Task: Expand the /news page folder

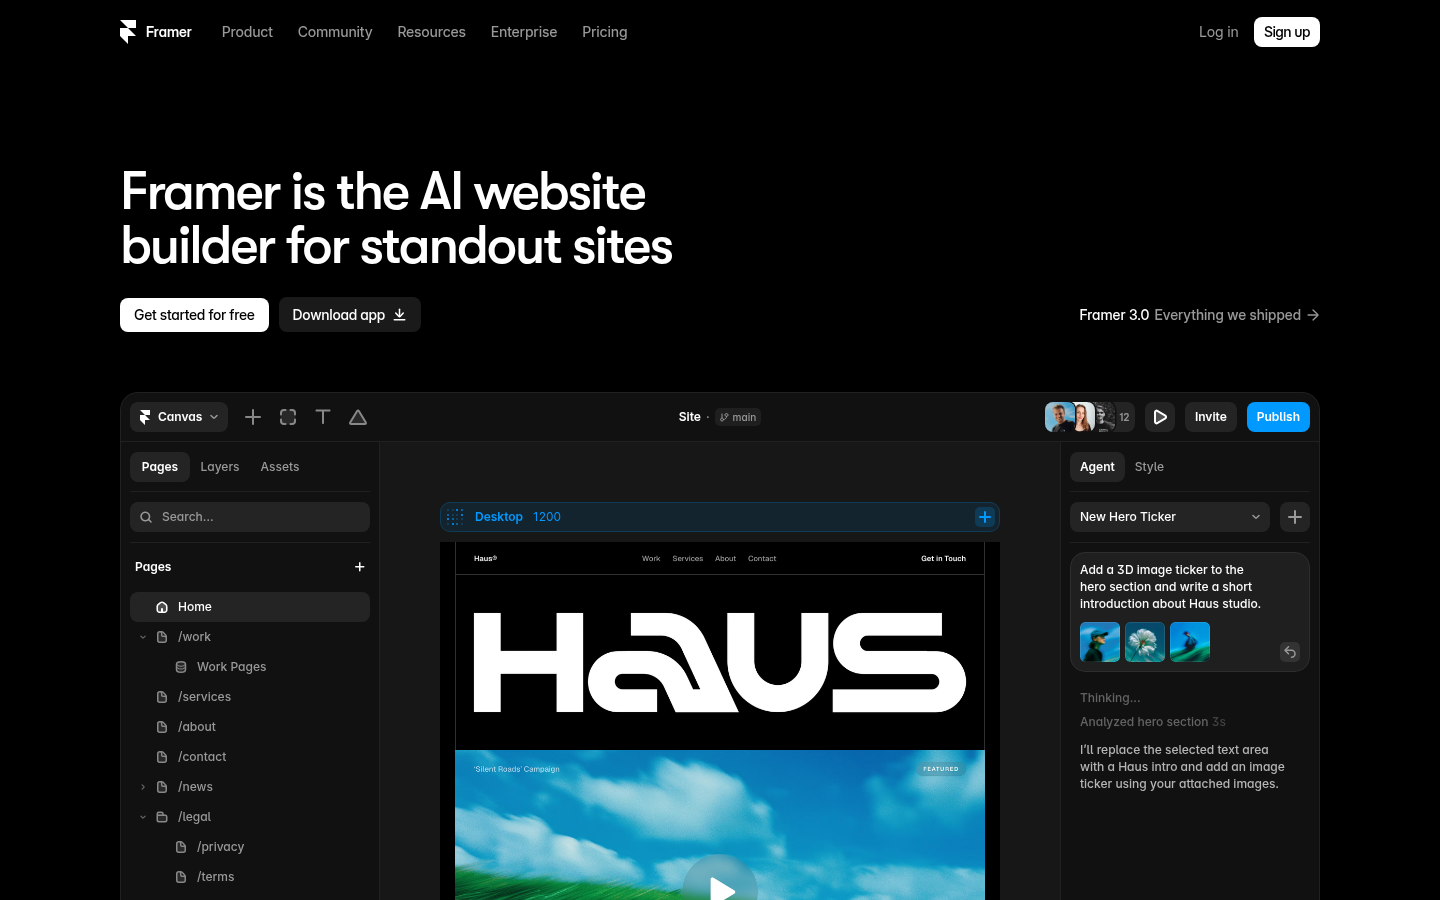Action: 143,787
